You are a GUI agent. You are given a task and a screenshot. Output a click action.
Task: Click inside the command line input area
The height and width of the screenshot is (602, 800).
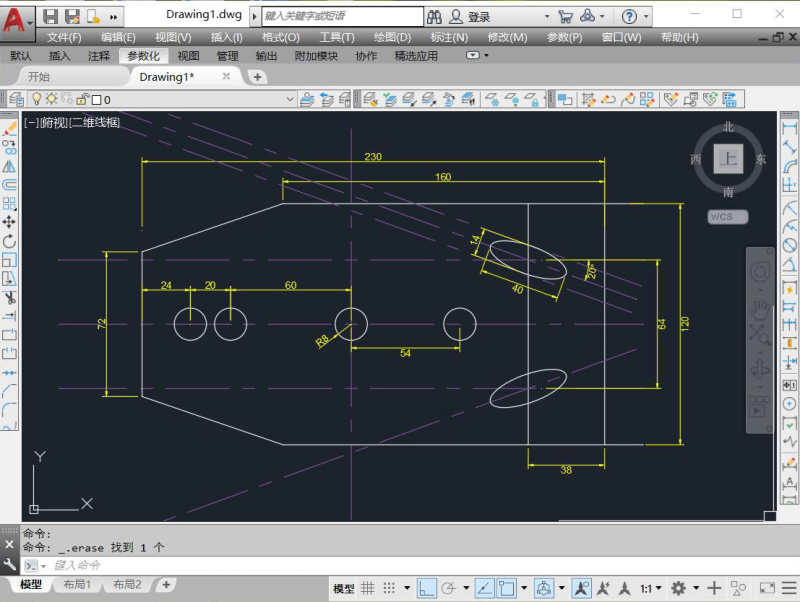click(x=150, y=566)
